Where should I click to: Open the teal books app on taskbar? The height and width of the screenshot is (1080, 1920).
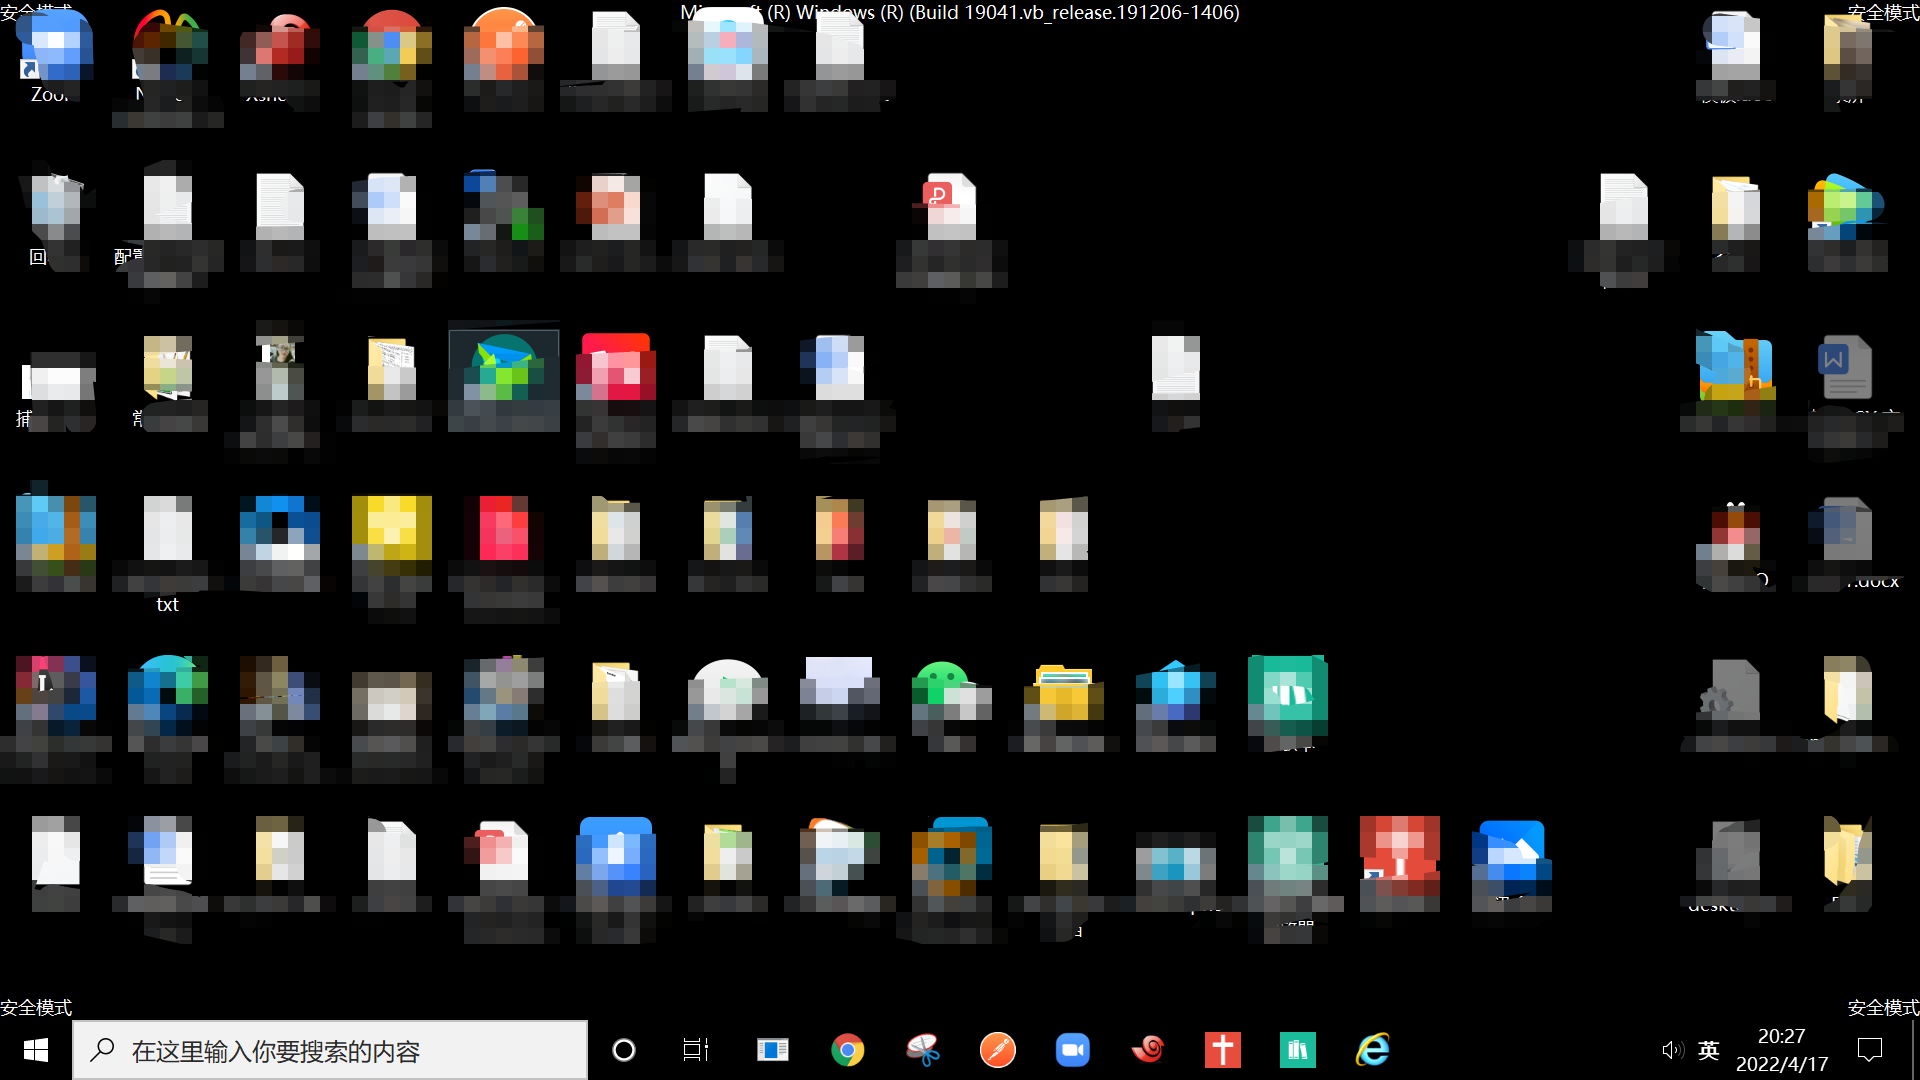coord(1297,1050)
